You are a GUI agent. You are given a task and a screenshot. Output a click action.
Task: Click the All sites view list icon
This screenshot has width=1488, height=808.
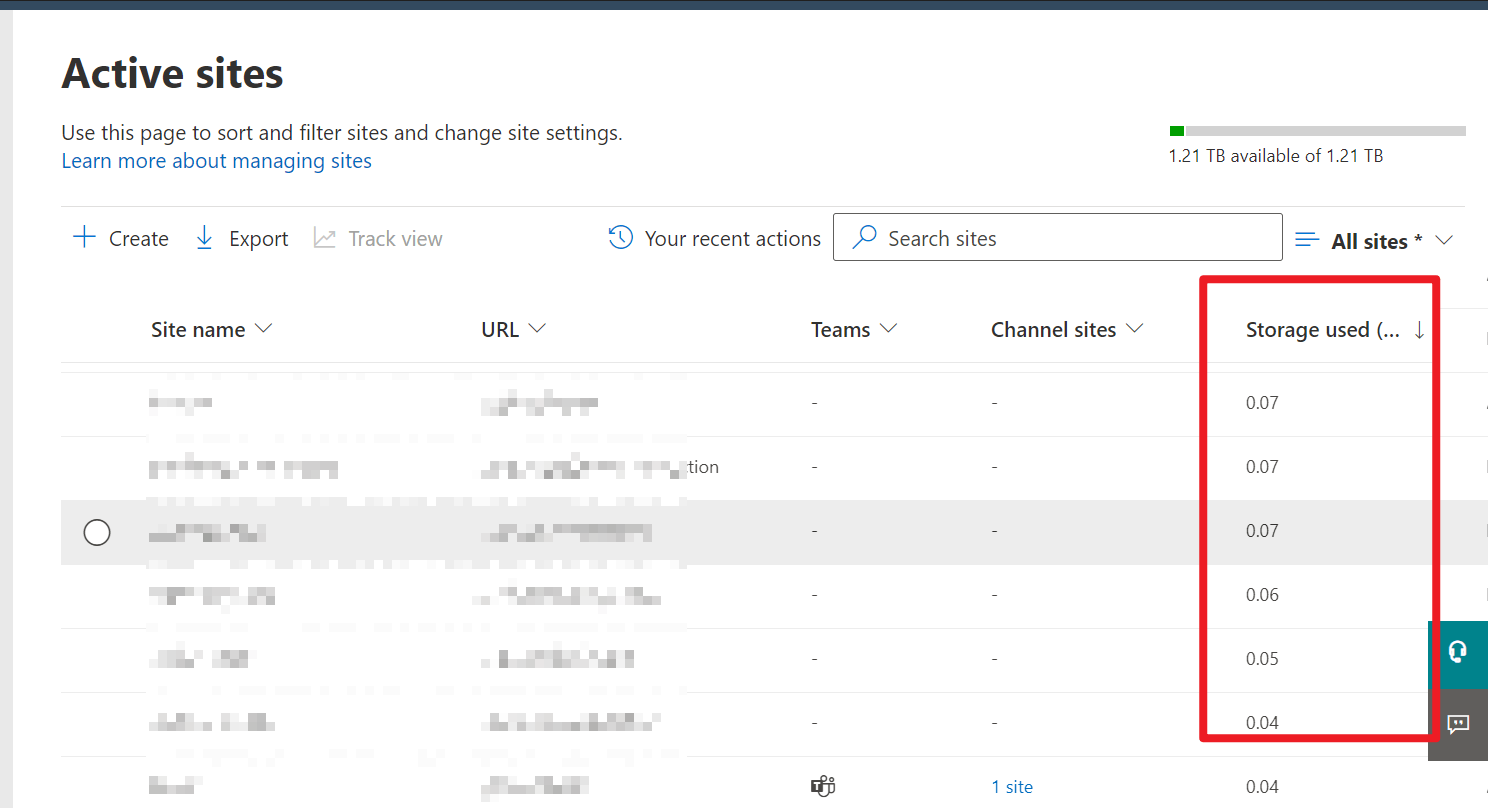pos(1307,240)
